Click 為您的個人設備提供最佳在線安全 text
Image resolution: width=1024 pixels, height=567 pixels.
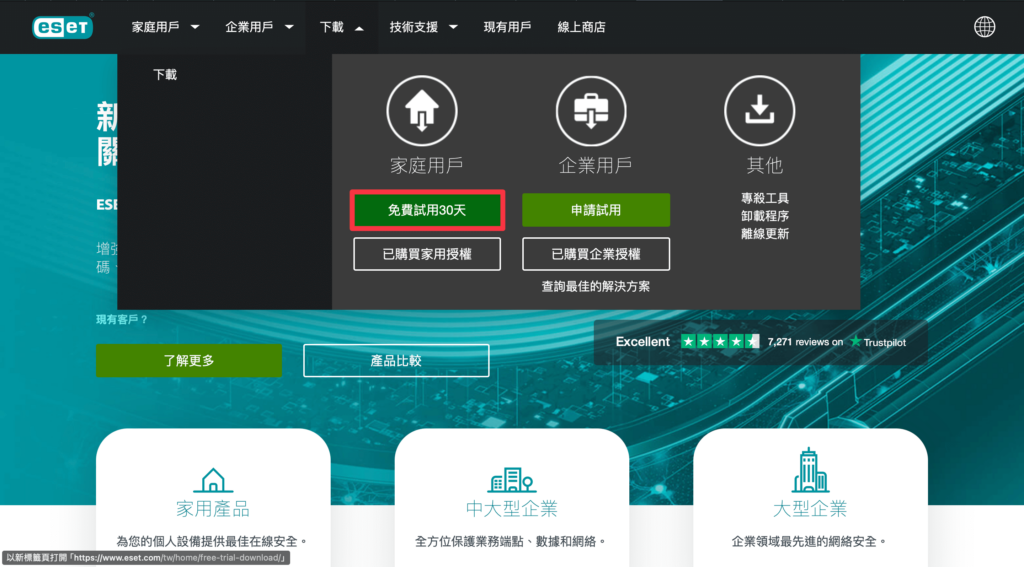pyautogui.click(x=213, y=542)
